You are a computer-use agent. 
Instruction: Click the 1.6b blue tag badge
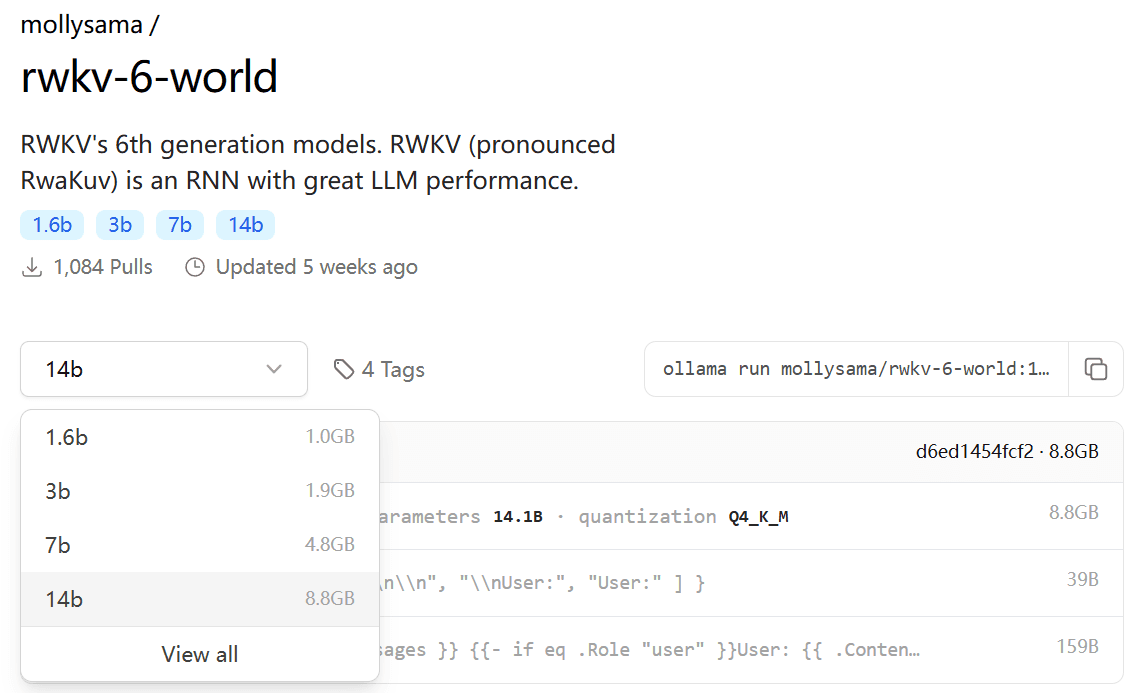pos(52,225)
